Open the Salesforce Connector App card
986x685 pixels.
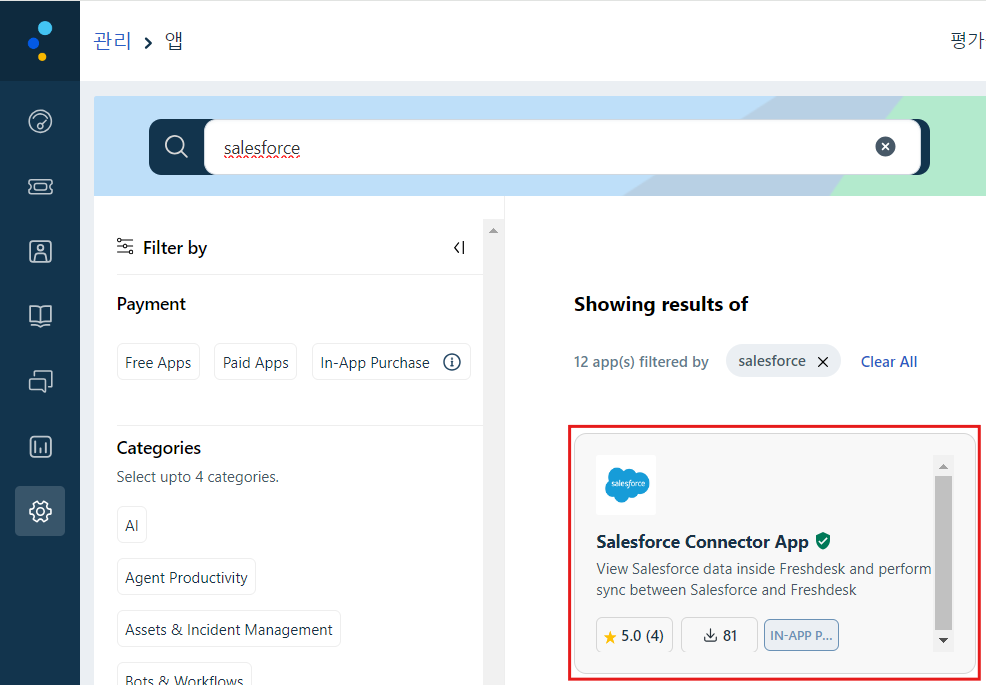point(775,554)
